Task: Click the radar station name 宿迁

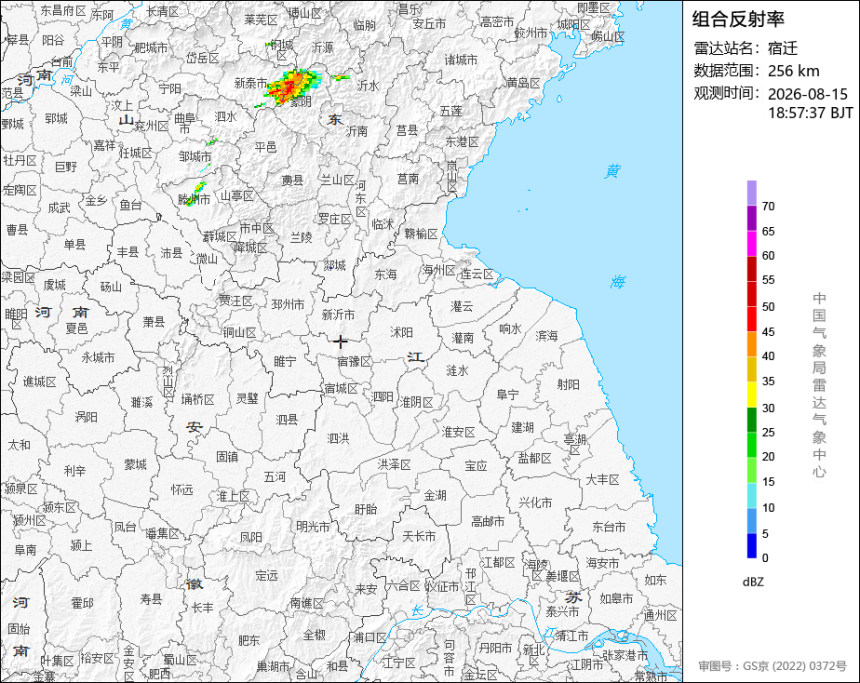Action: click(x=783, y=48)
